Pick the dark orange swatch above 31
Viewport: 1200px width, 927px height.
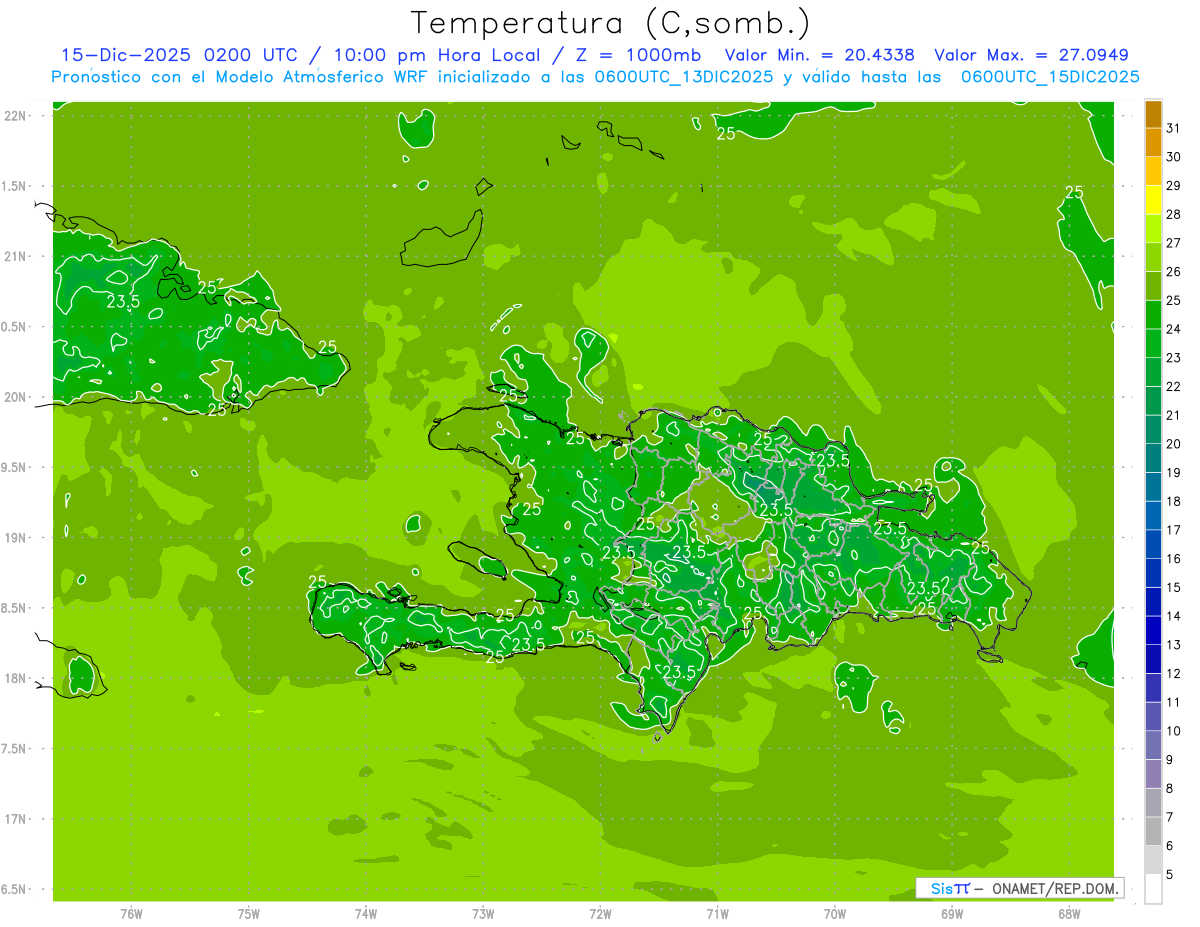pyautogui.click(x=1153, y=114)
